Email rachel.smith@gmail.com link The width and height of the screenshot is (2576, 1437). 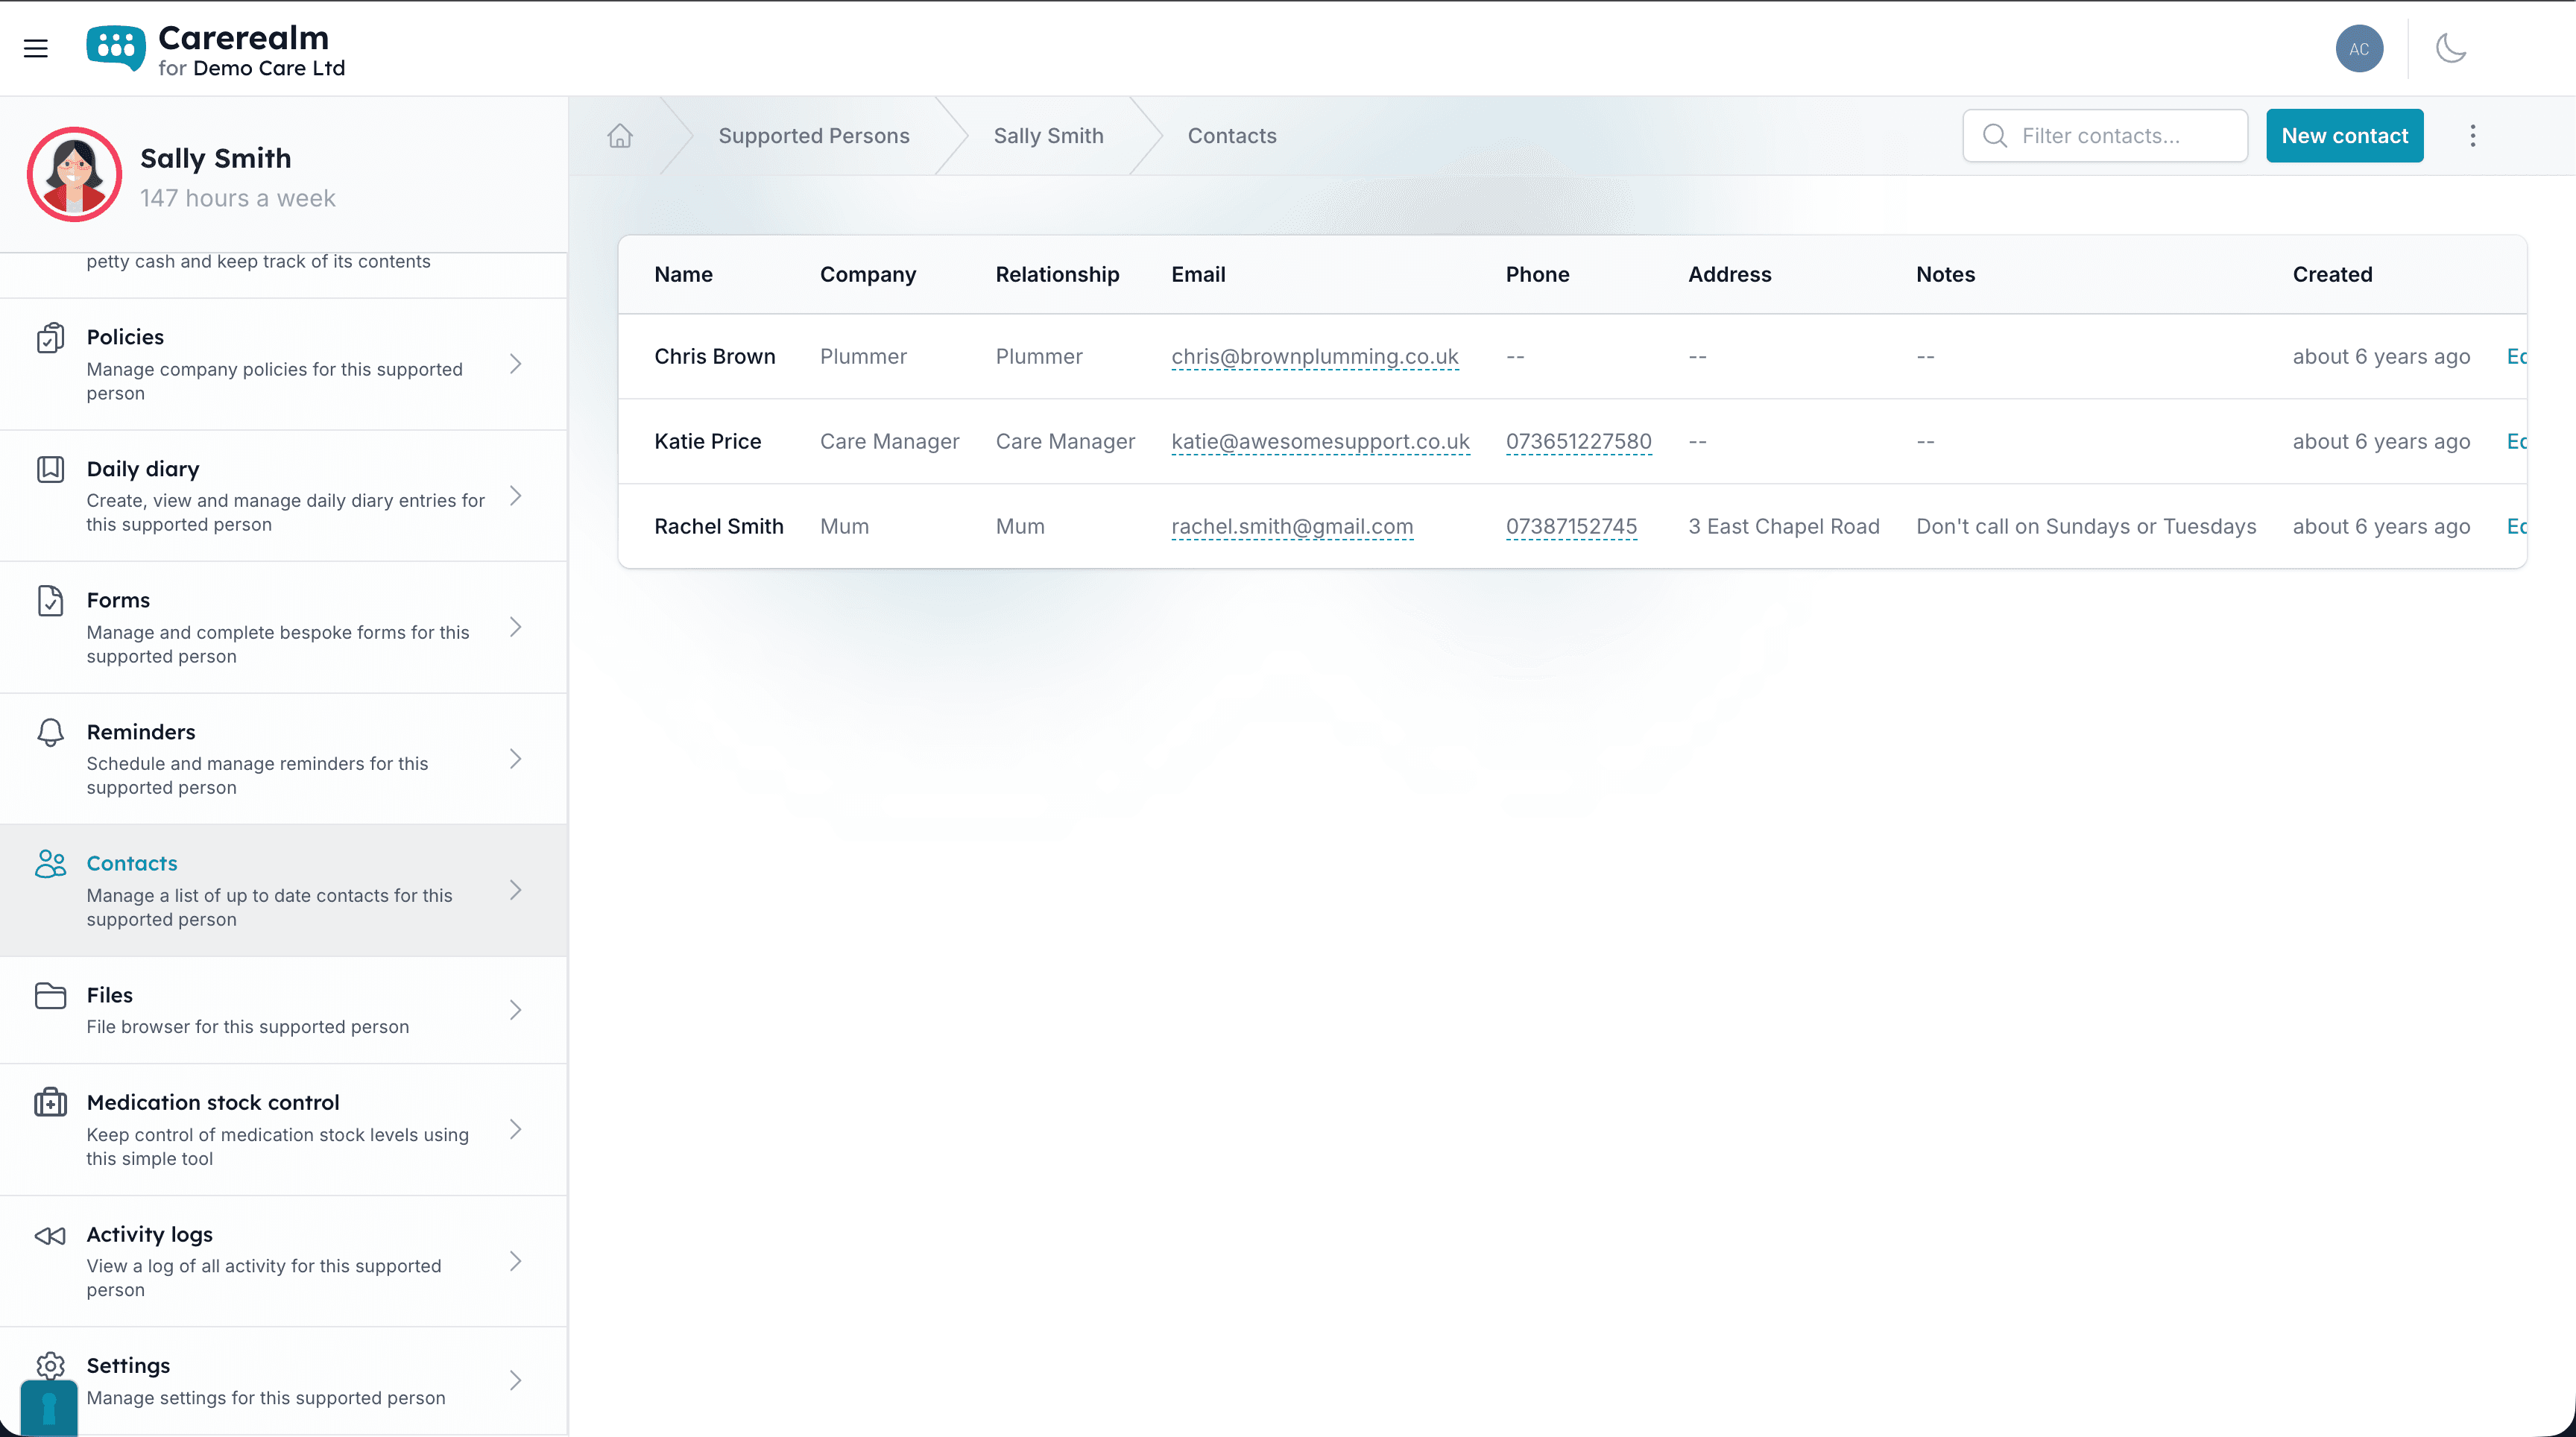tap(1292, 527)
